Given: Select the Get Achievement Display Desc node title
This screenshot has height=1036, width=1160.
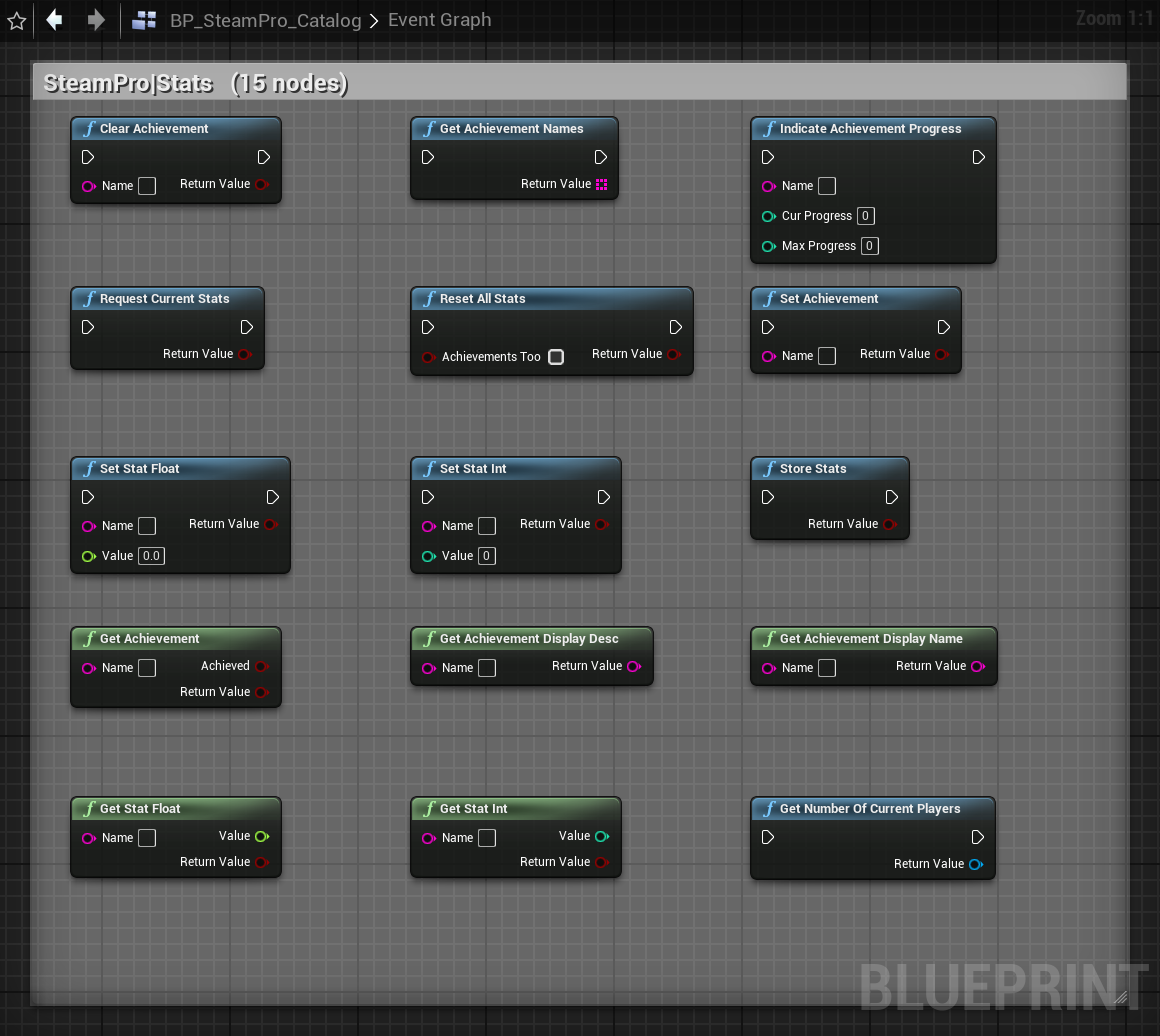Looking at the screenshot, I should [529, 639].
